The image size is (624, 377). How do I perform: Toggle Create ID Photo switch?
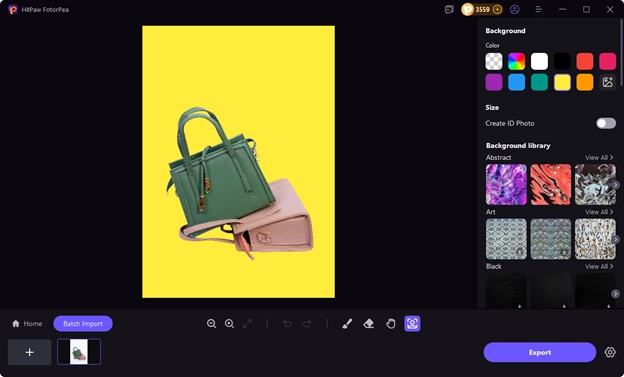pyautogui.click(x=606, y=123)
